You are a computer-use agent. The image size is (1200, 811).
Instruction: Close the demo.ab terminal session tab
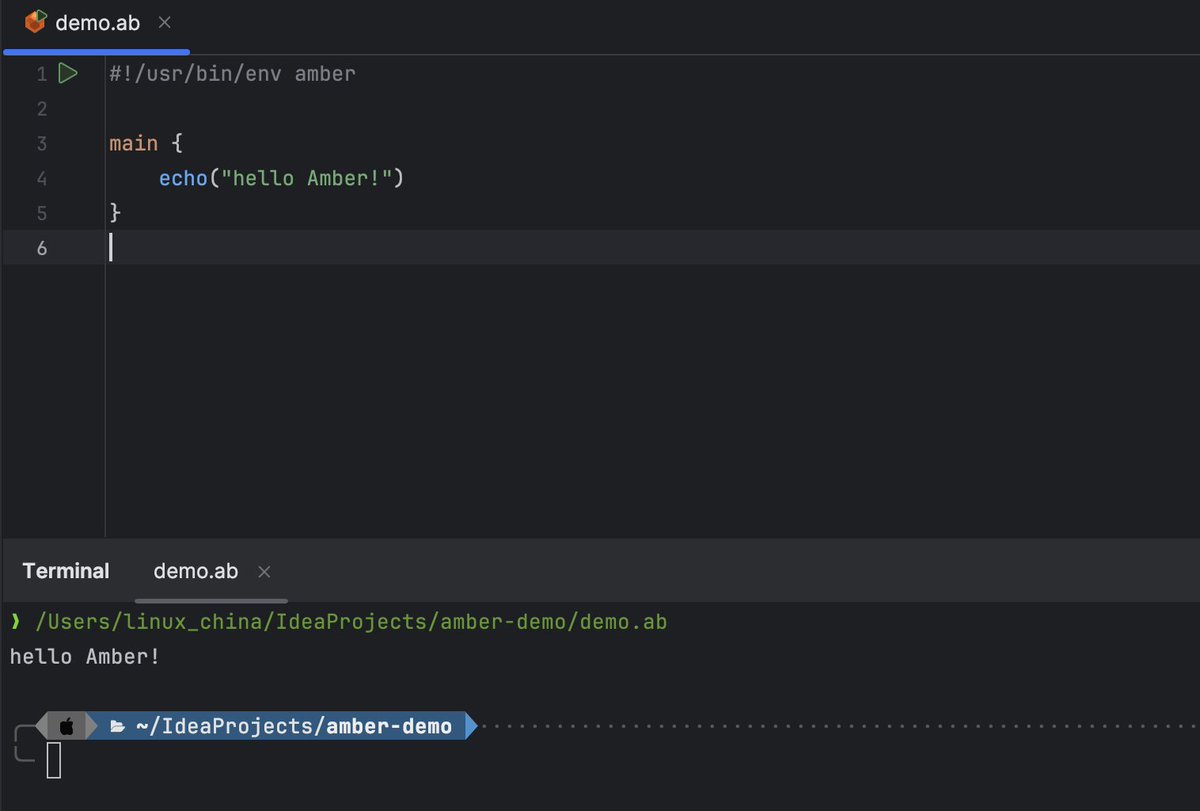click(264, 572)
